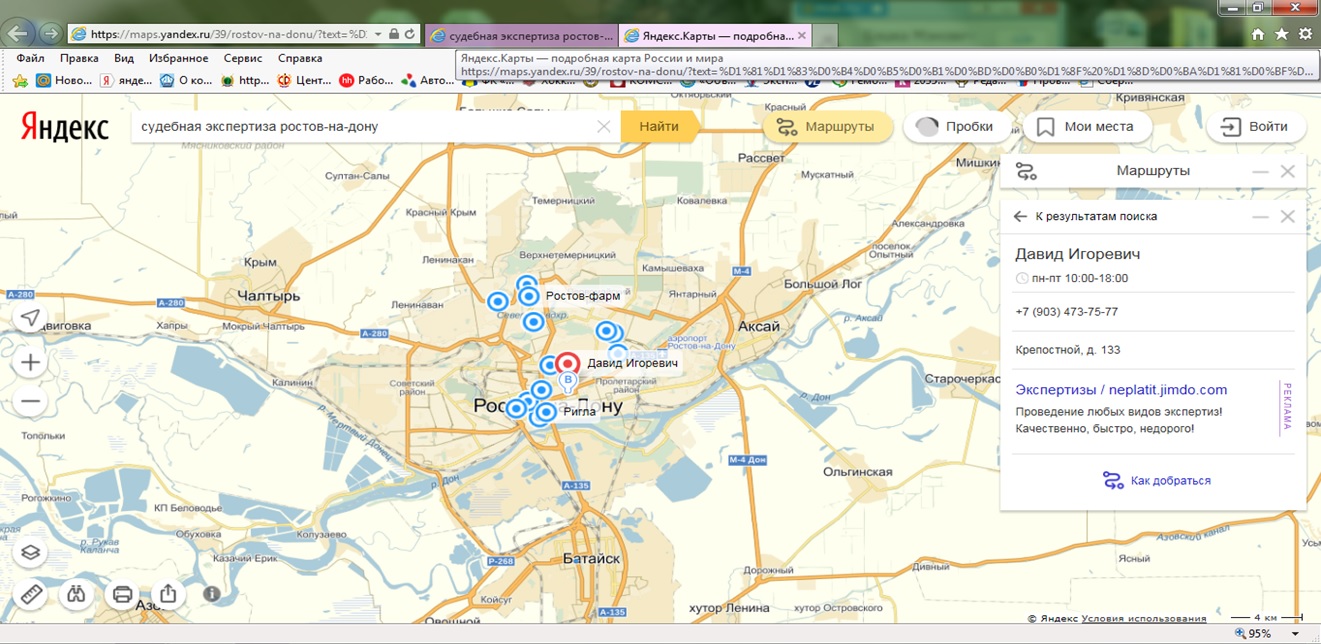Click the Как добраться directions link
This screenshot has width=1321, height=644.
(x=1157, y=481)
